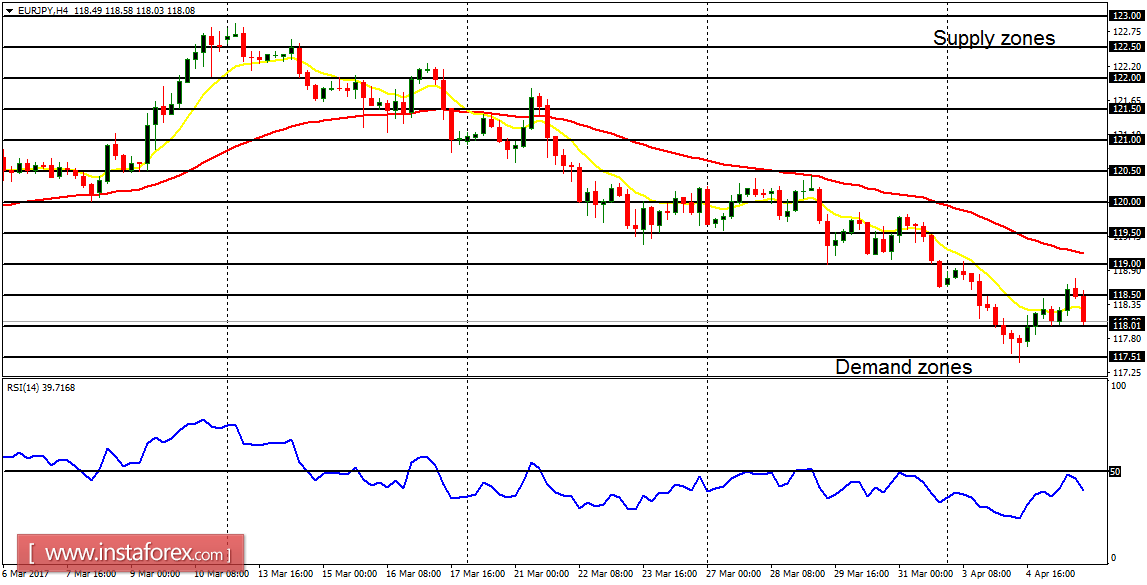Click the Supply zones text annotation
Screen dimensions: 1147x585
pos(994,38)
